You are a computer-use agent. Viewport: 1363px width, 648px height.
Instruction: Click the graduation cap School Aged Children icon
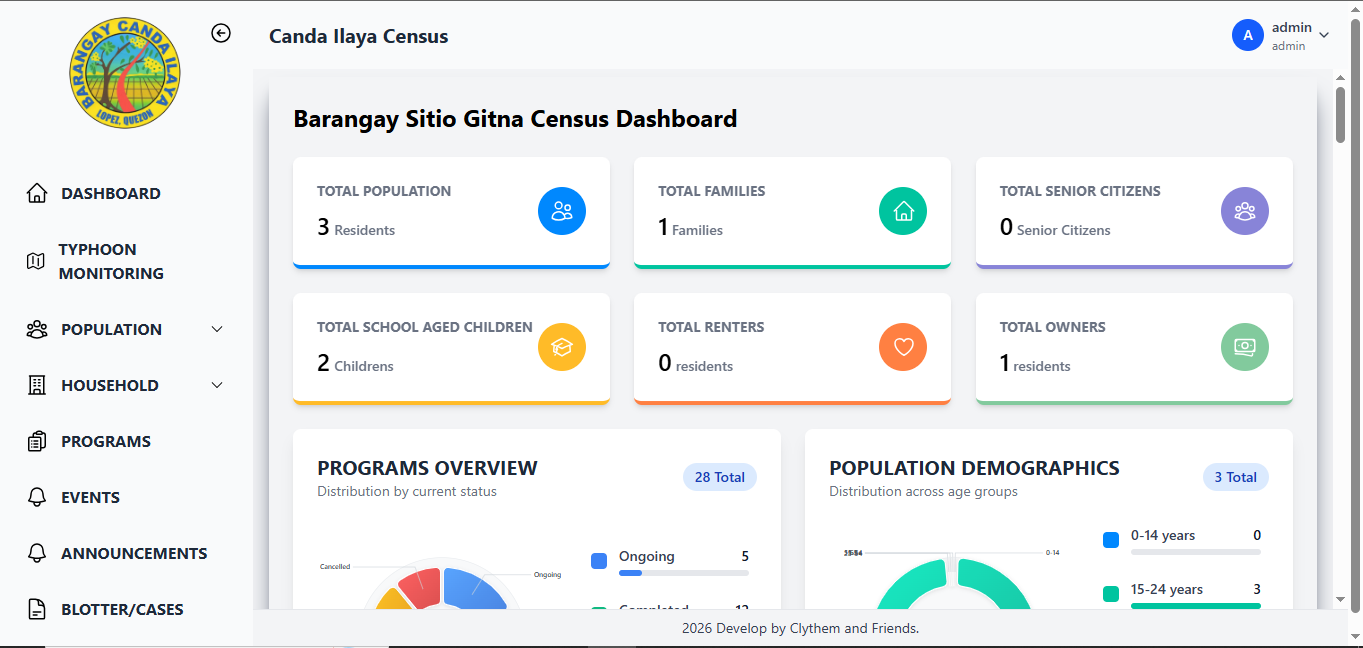click(x=561, y=347)
